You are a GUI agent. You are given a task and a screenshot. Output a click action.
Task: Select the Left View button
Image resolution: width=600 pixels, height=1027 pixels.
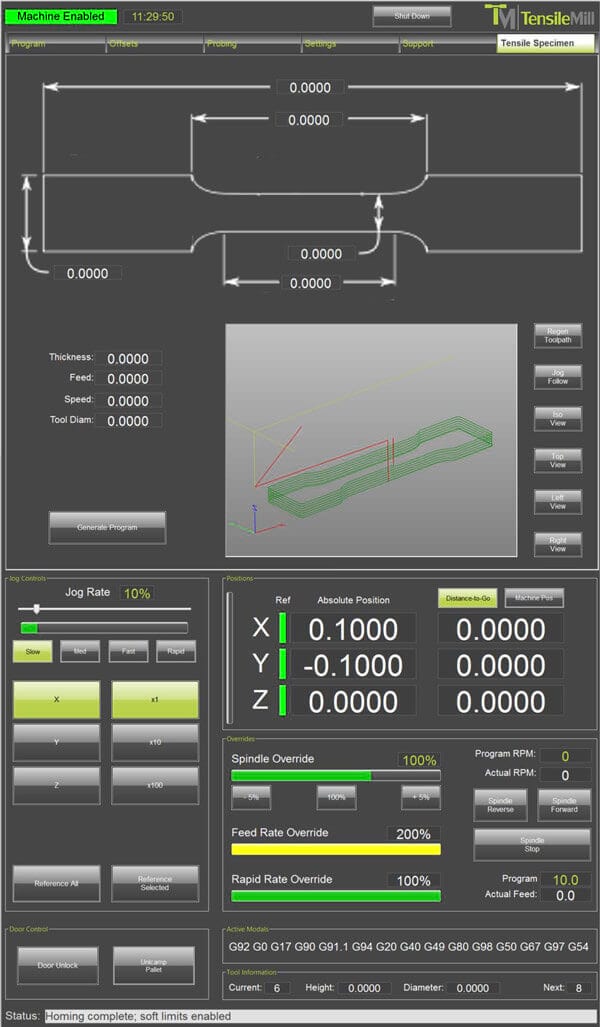click(x=557, y=501)
